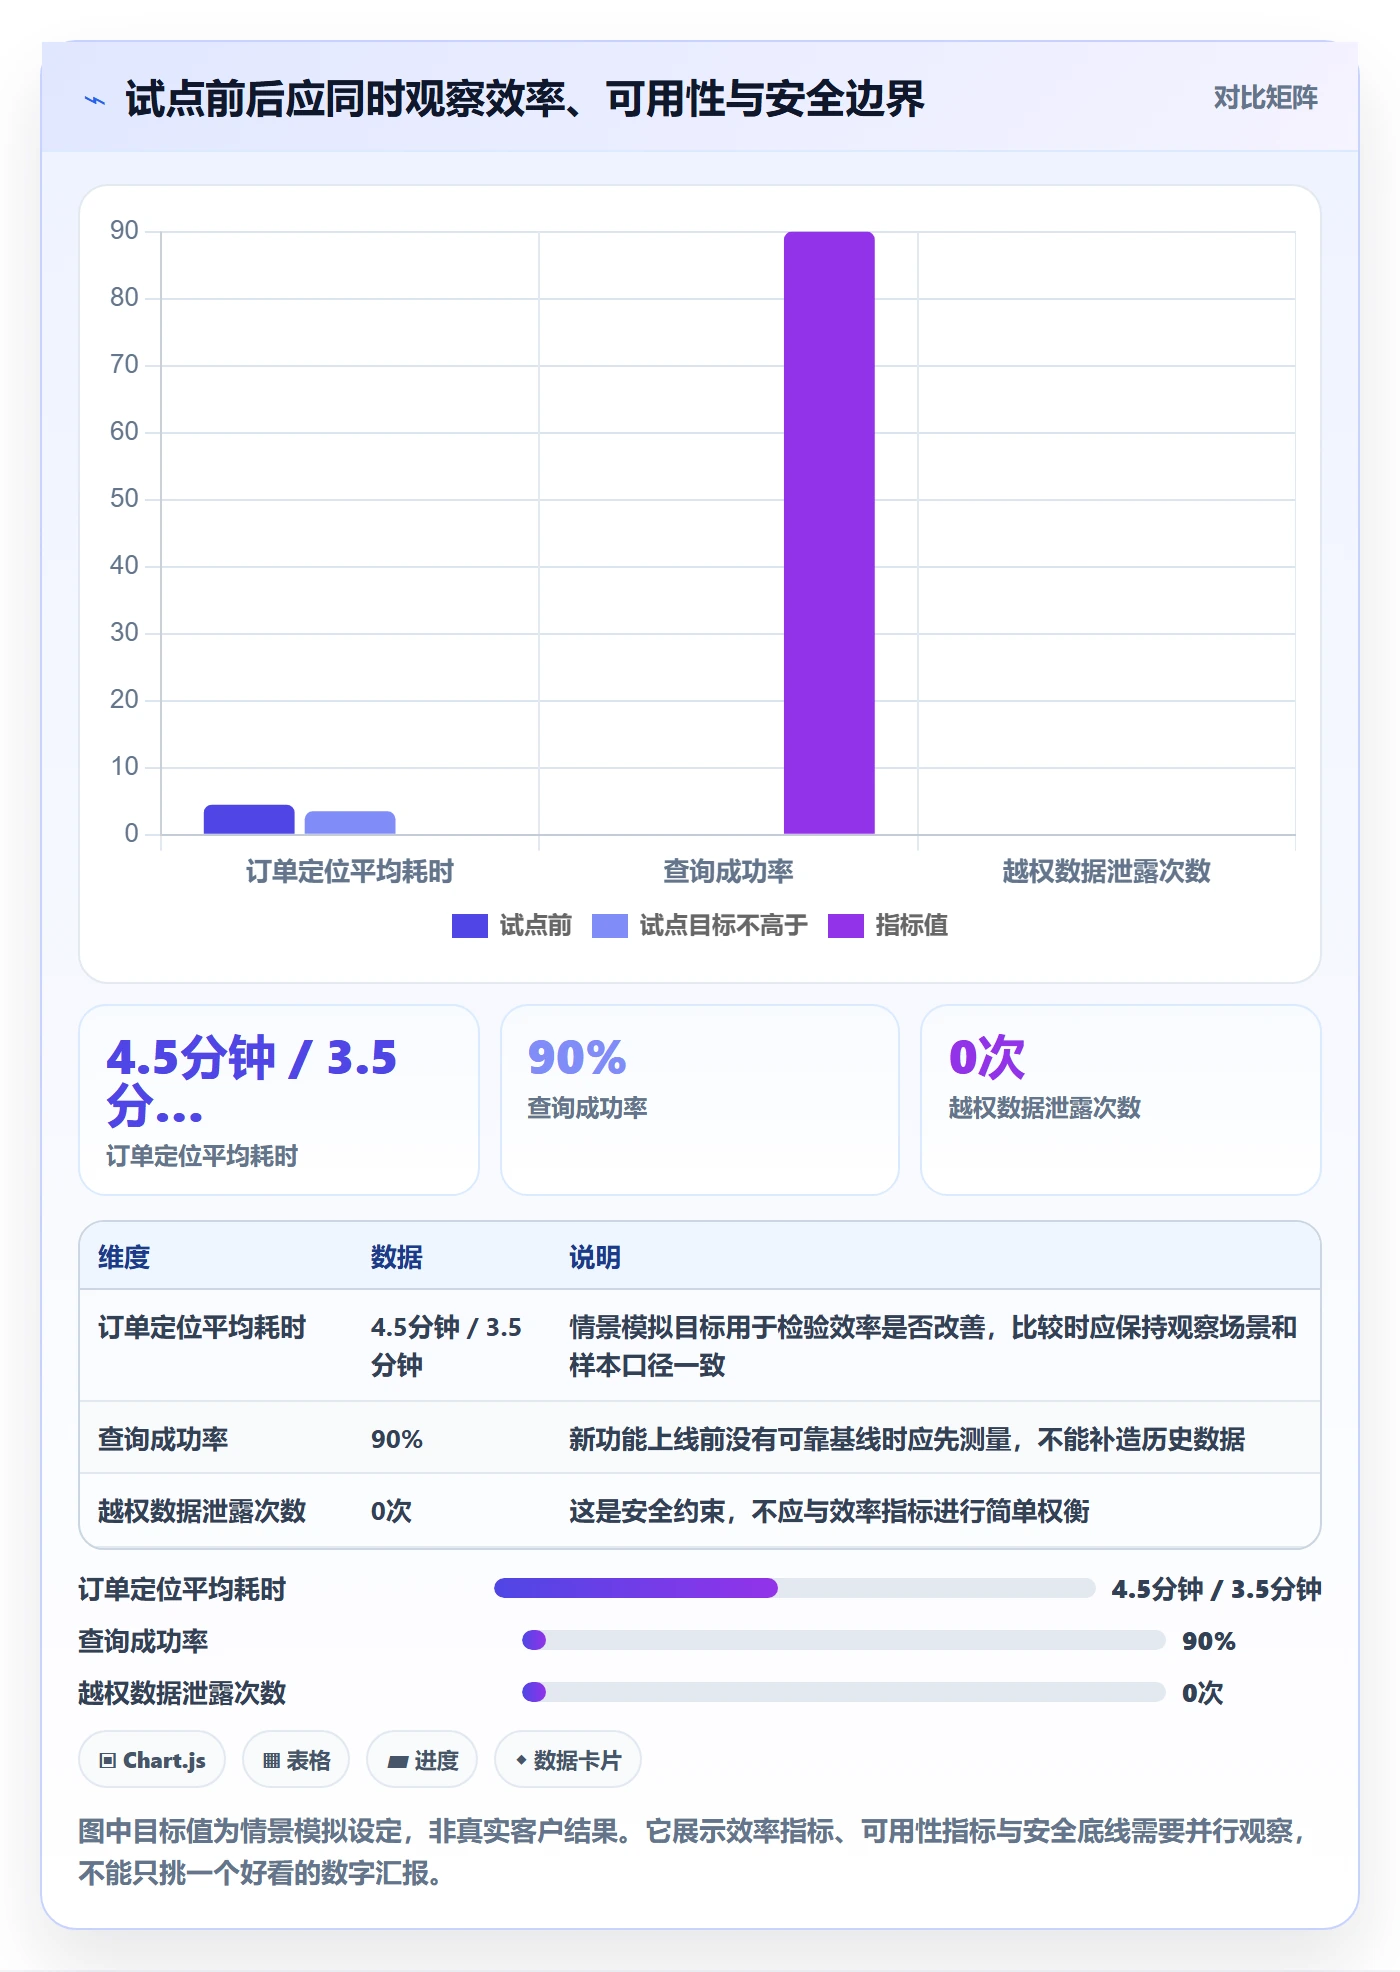Click the 订单定位平均耗时 progress bar
The width and height of the screenshot is (1400, 1972).
point(795,1588)
